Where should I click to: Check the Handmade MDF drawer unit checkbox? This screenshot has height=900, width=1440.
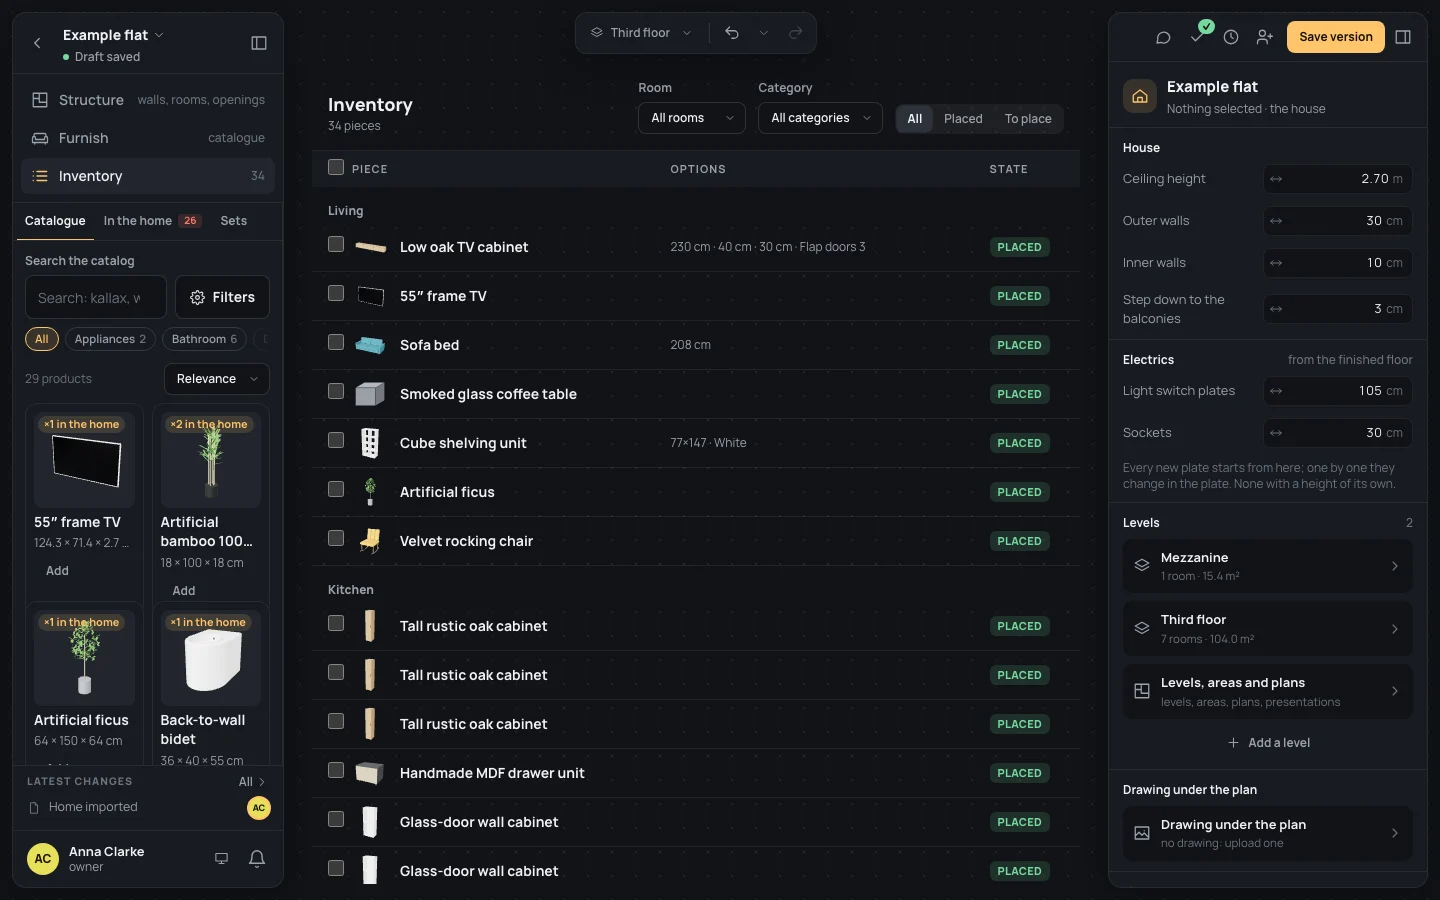coord(336,770)
